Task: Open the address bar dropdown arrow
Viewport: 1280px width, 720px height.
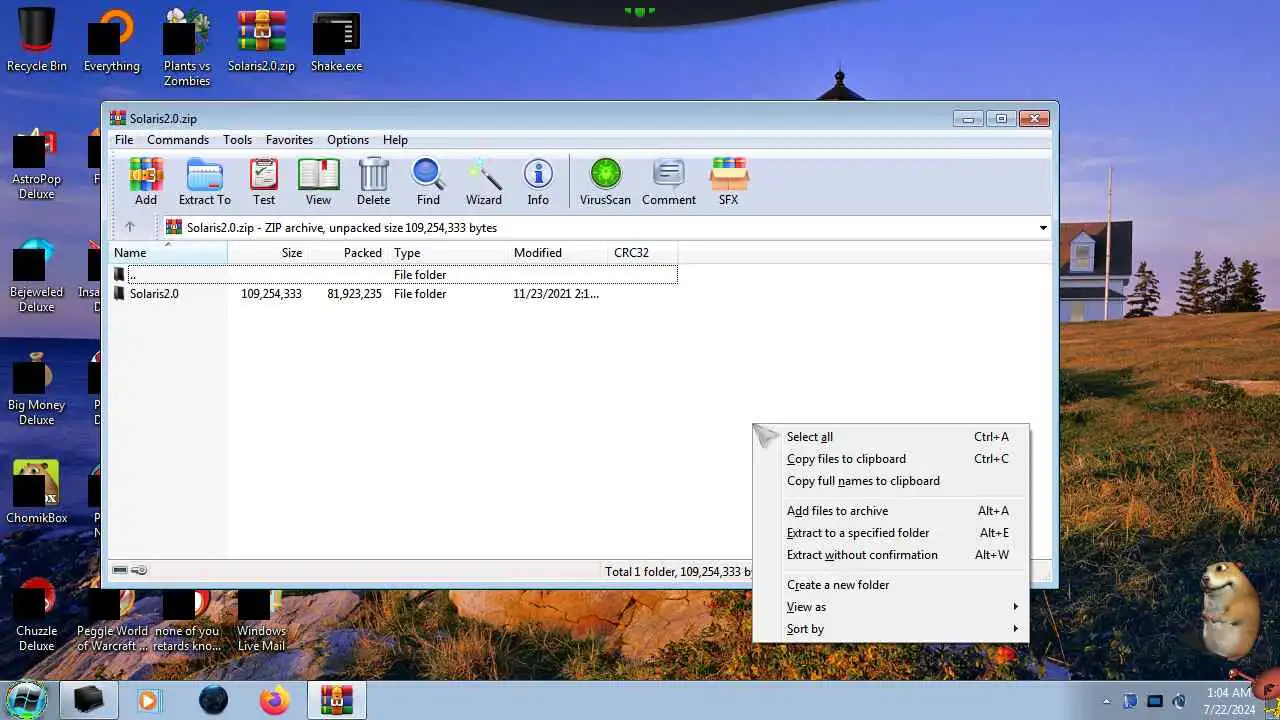Action: pos(1043,228)
